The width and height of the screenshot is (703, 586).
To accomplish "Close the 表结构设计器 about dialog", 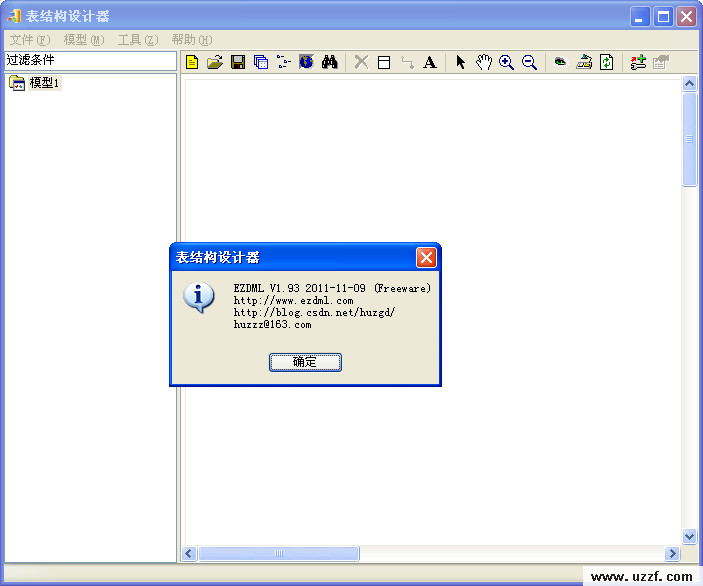I will coord(426,258).
